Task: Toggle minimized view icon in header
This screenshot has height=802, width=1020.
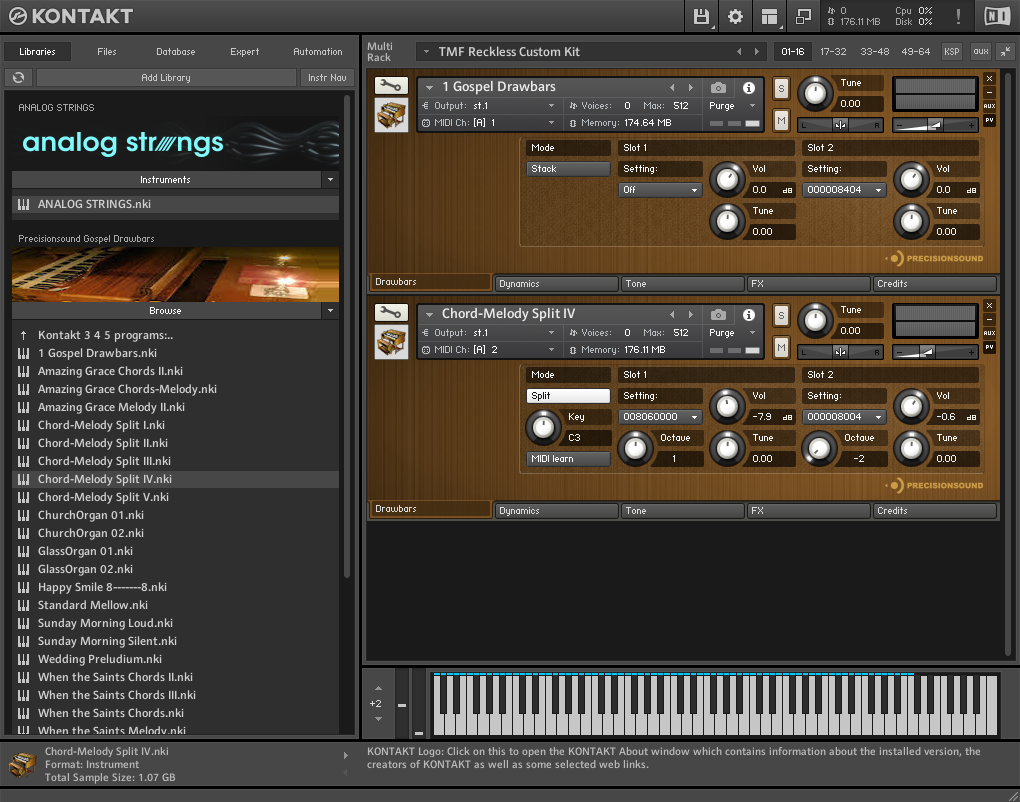Action: click(803, 16)
